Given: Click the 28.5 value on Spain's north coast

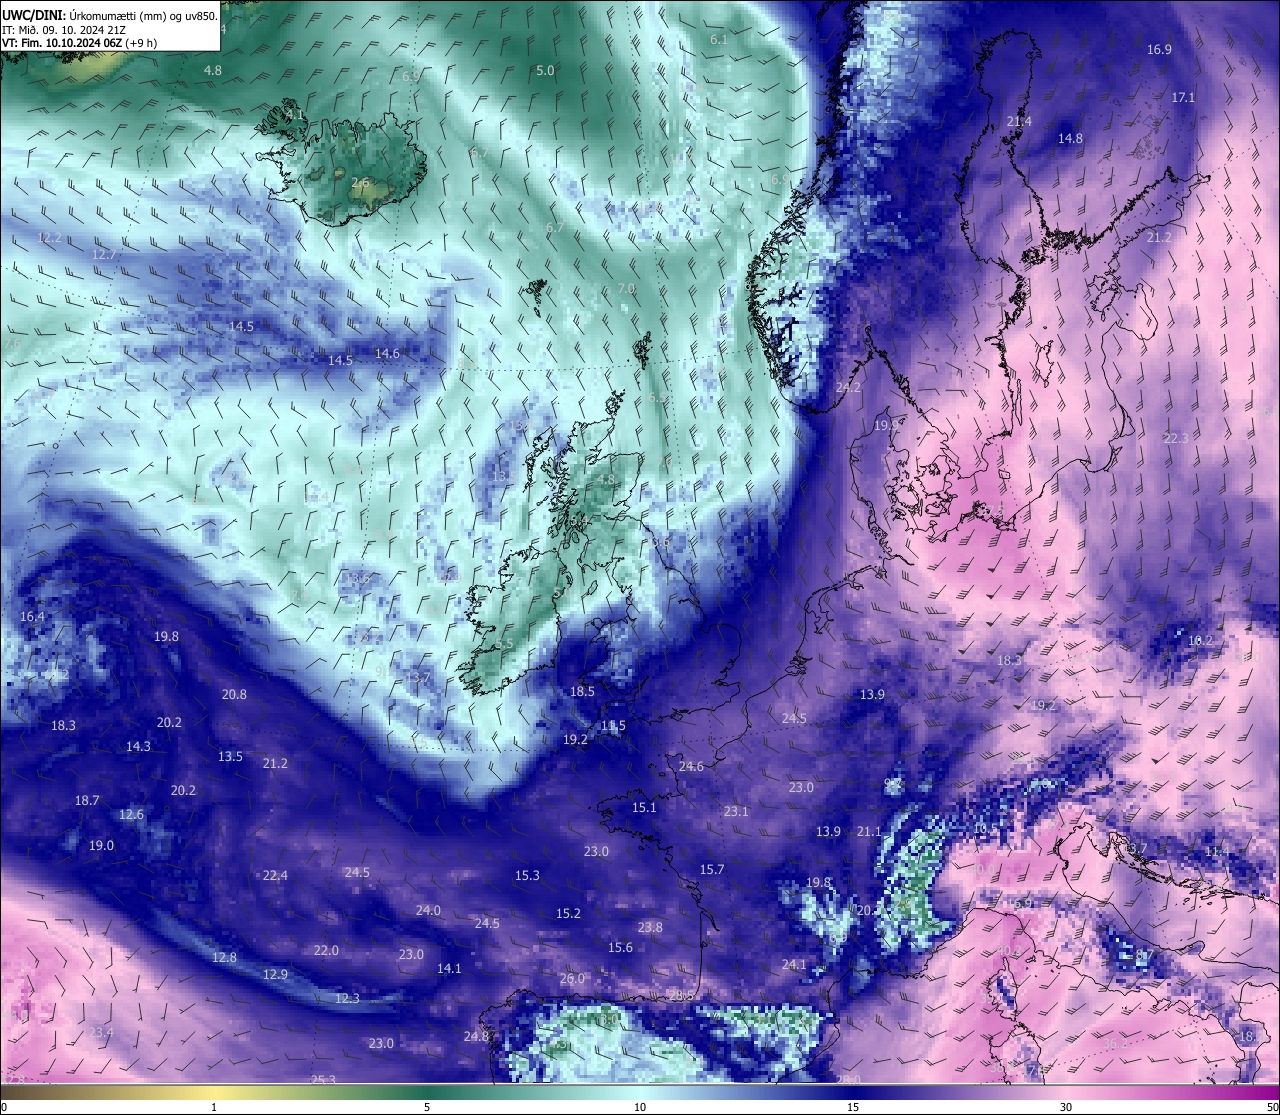Looking at the screenshot, I should pyautogui.click(x=681, y=995).
